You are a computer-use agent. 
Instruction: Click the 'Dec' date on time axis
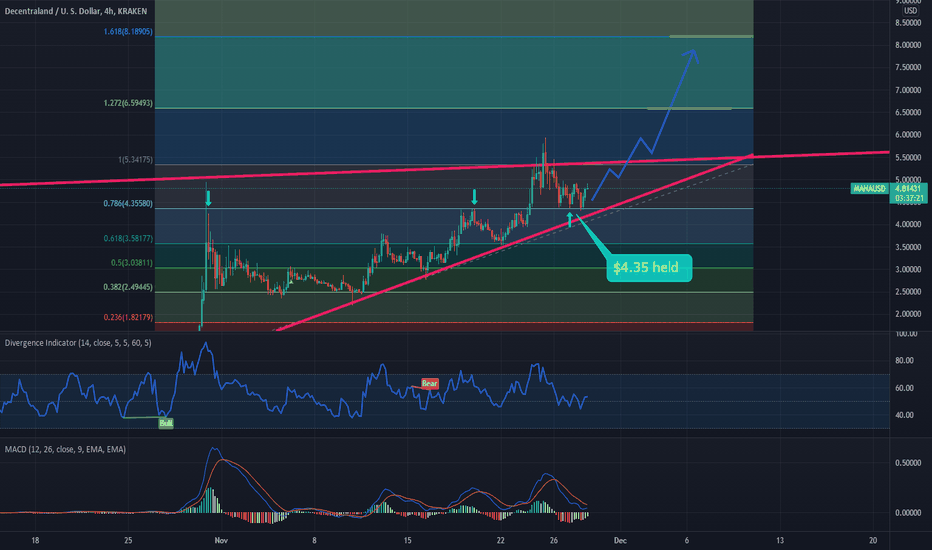point(620,540)
